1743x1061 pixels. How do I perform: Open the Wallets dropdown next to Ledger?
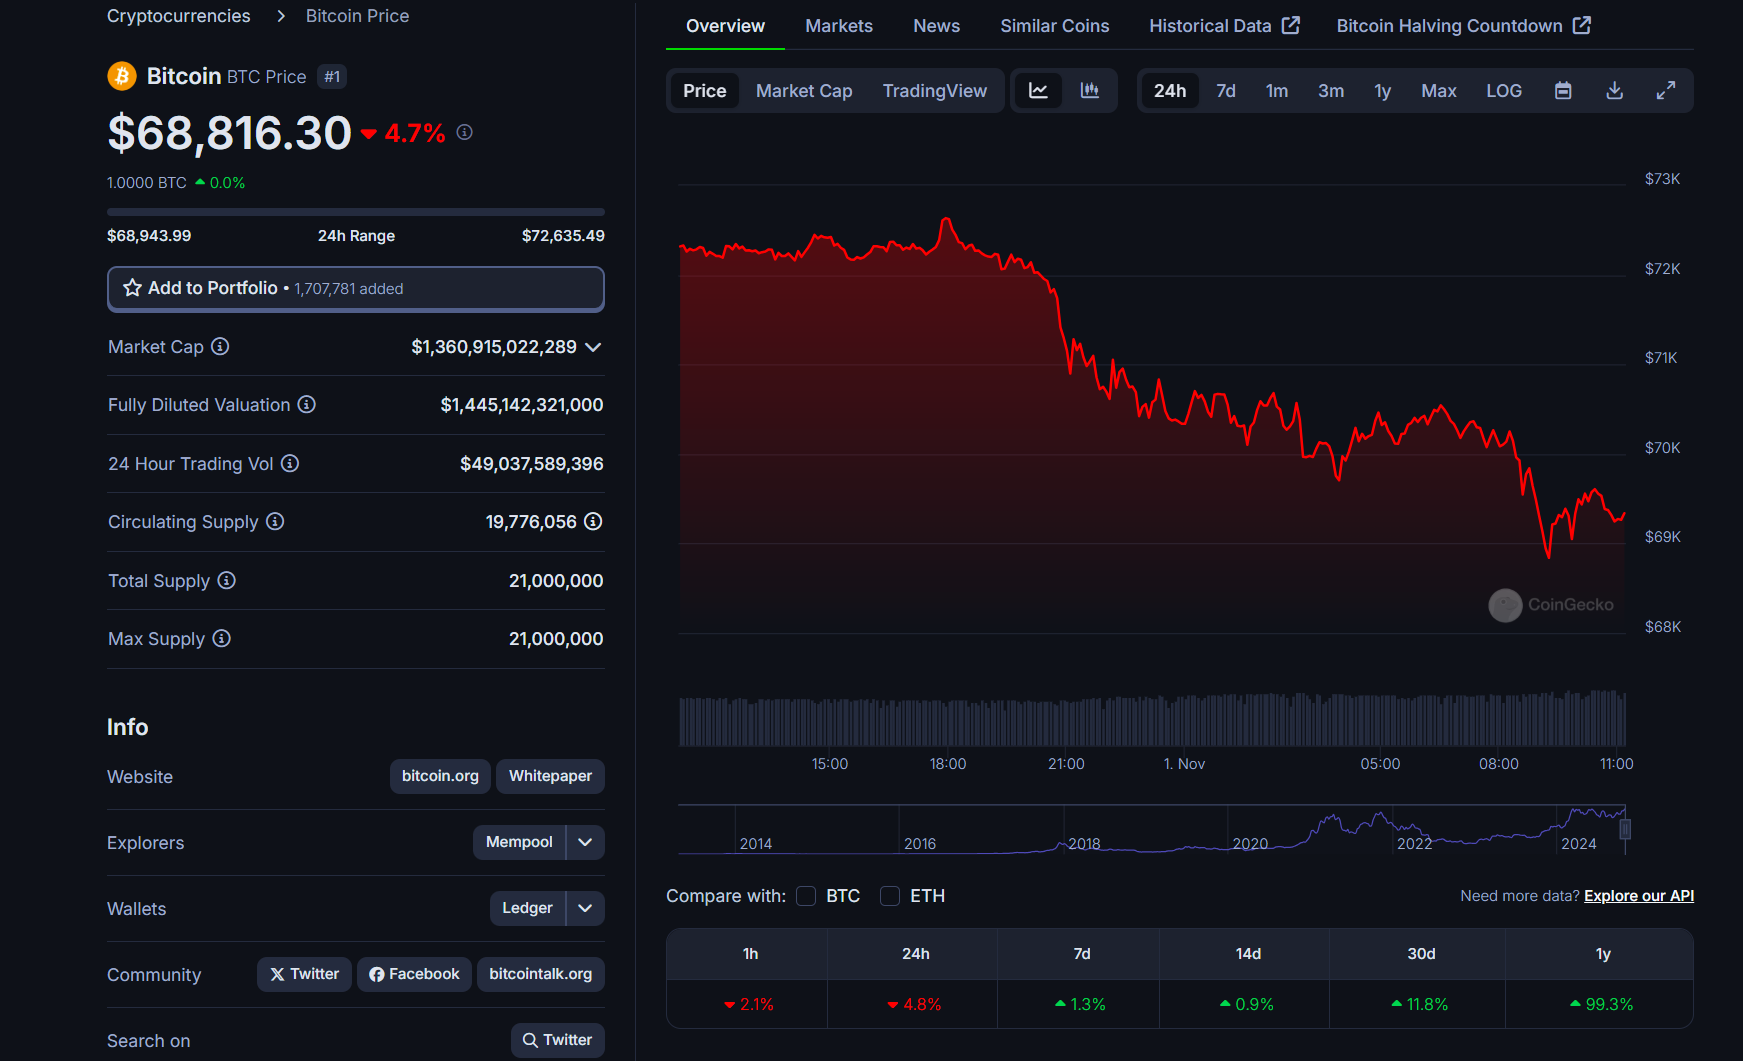point(585,908)
